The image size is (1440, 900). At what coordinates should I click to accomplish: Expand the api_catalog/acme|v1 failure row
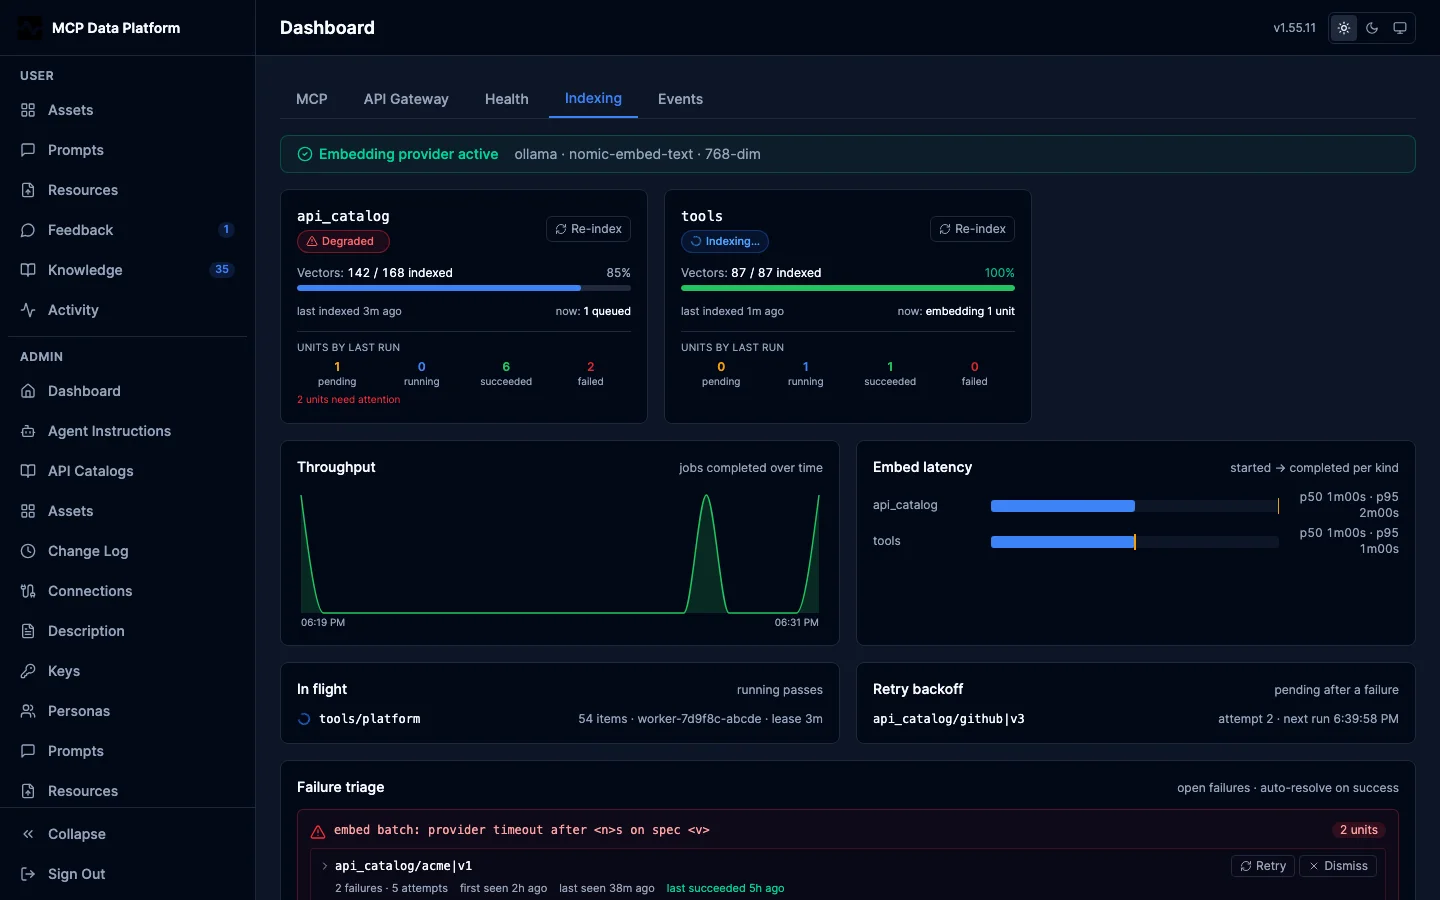pos(325,866)
